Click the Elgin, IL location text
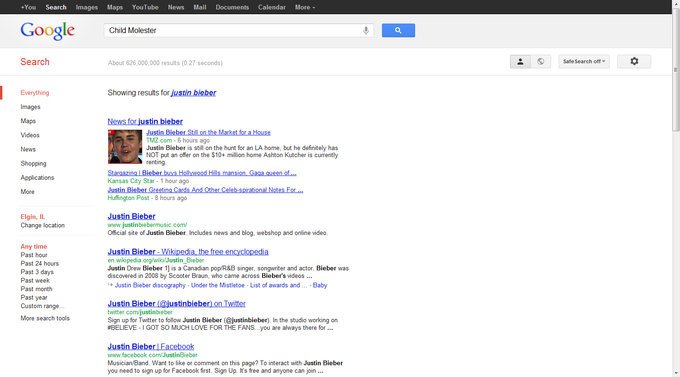The height and width of the screenshot is (377, 680). [x=33, y=217]
